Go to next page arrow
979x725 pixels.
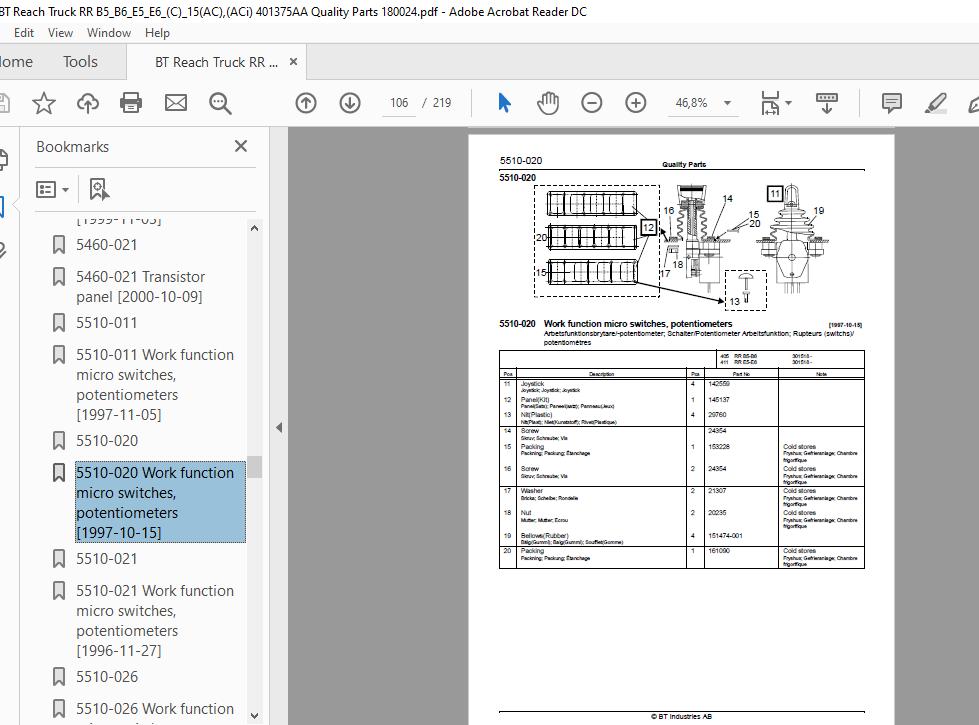350,103
